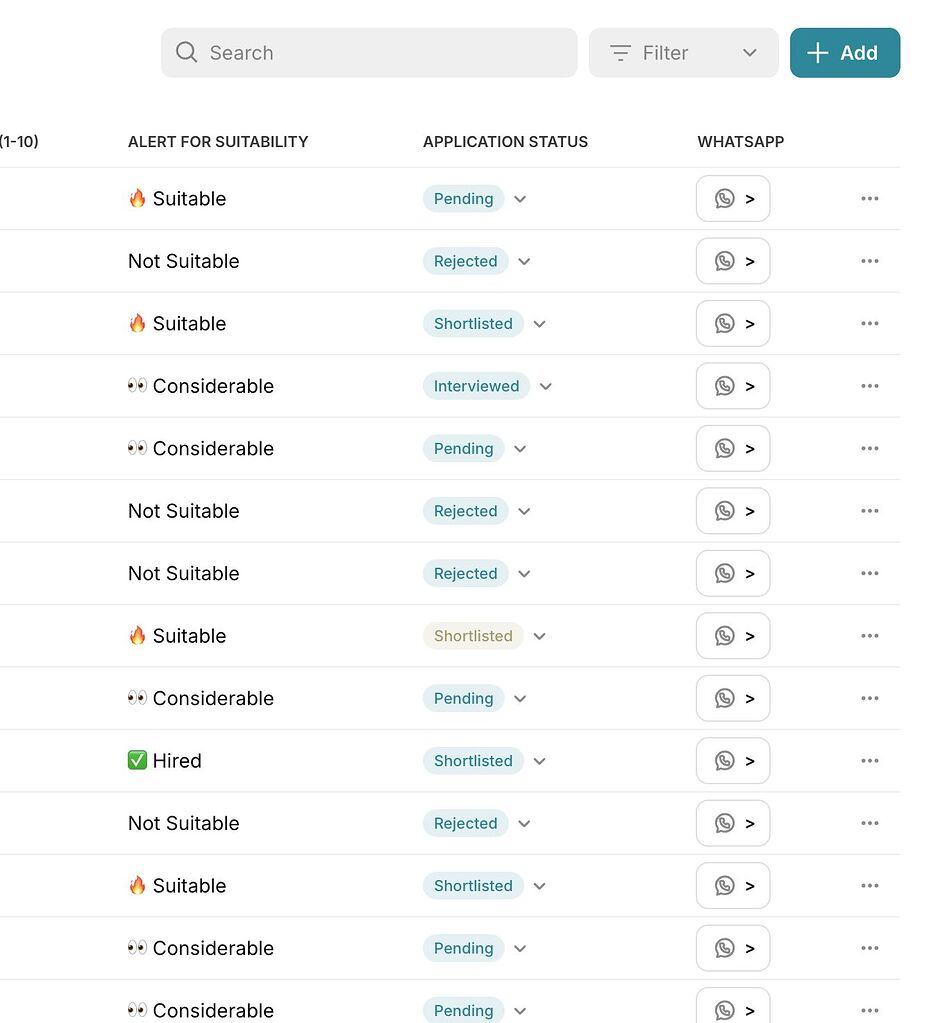
Task: Click the filter lines icon on the Filter control
Action: (620, 53)
